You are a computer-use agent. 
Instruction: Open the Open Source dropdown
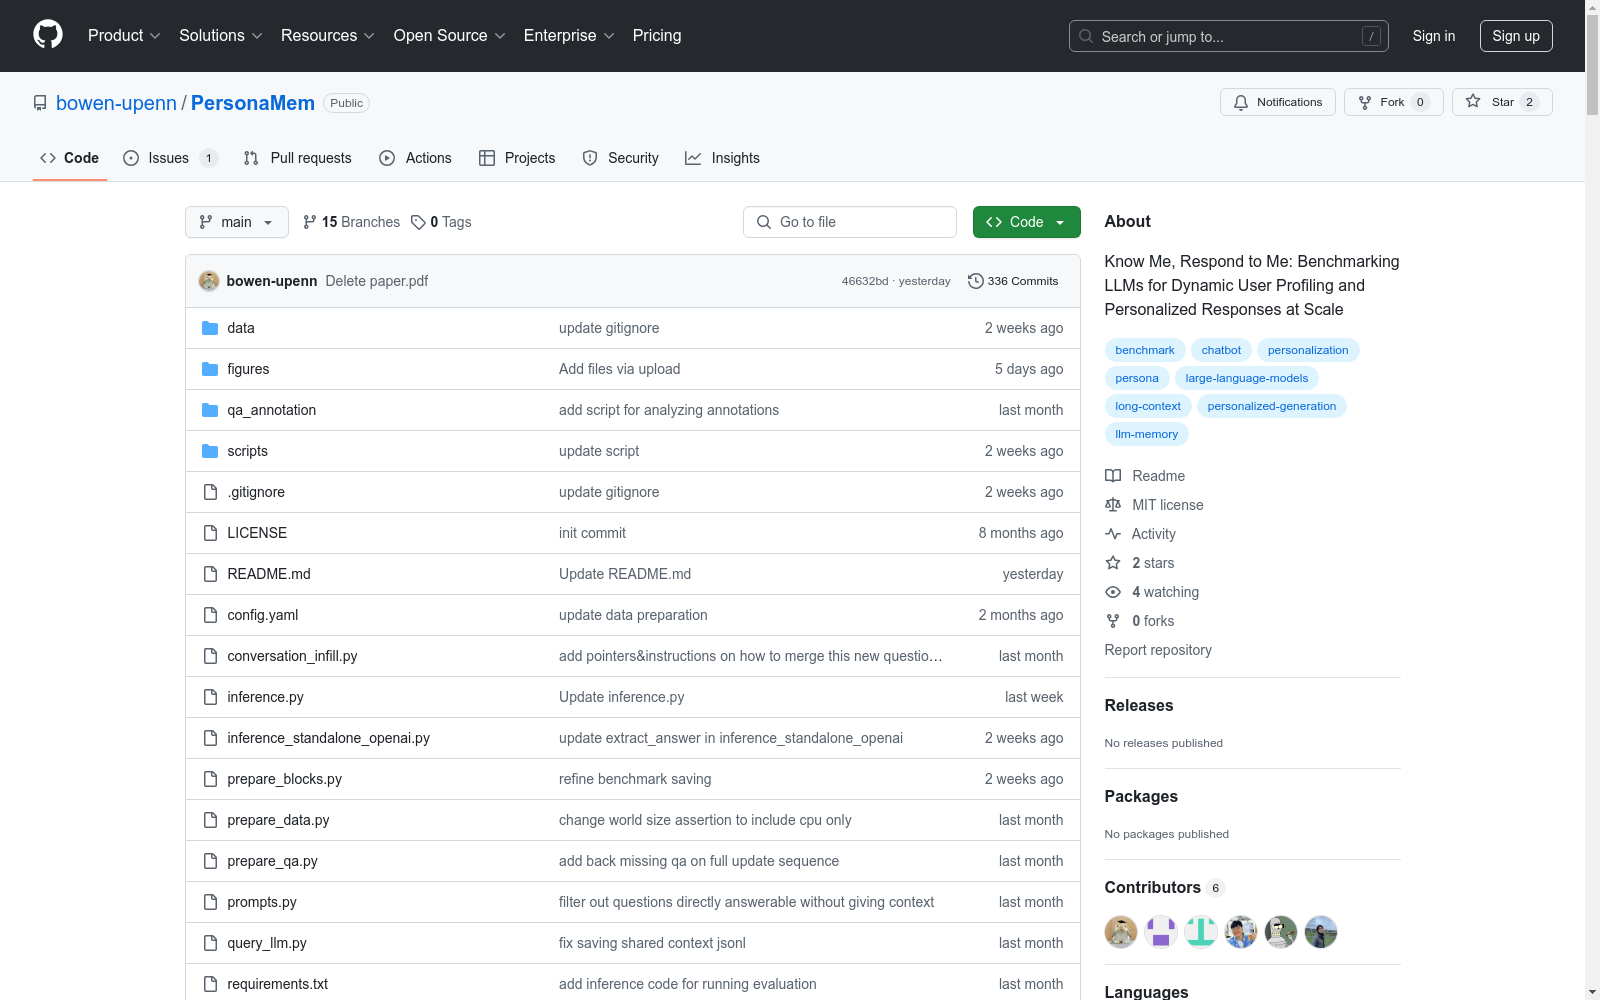450,35
